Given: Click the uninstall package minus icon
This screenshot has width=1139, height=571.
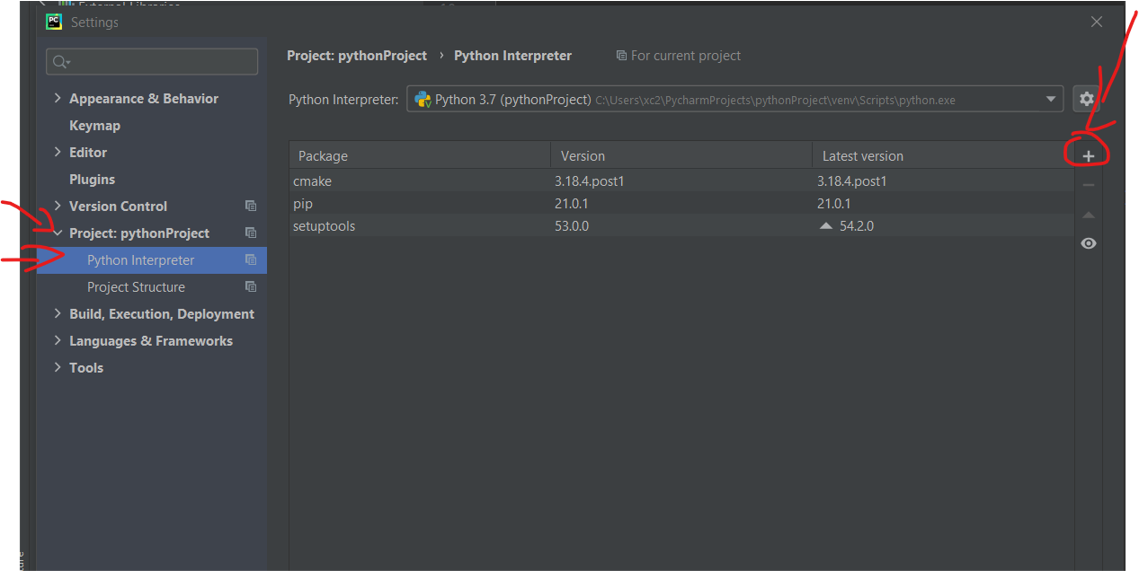Looking at the screenshot, I should pyautogui.click(x=1088, y=185).
